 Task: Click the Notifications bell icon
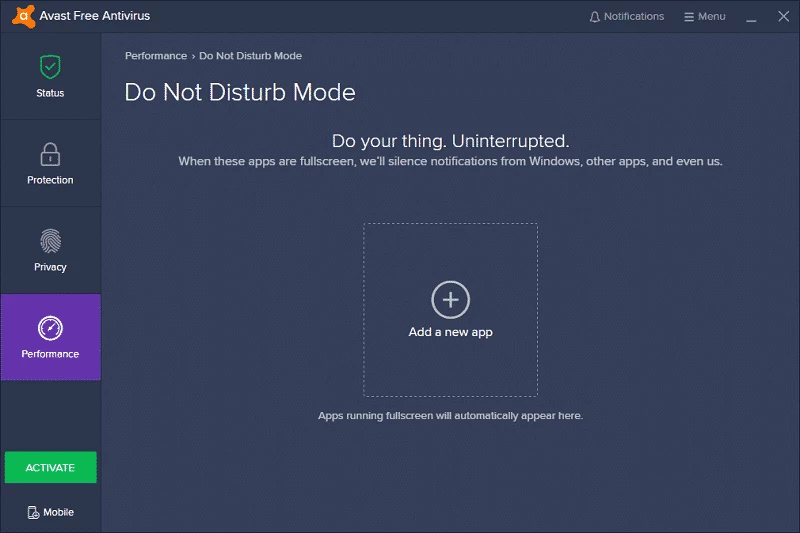(x=595, y=17)
